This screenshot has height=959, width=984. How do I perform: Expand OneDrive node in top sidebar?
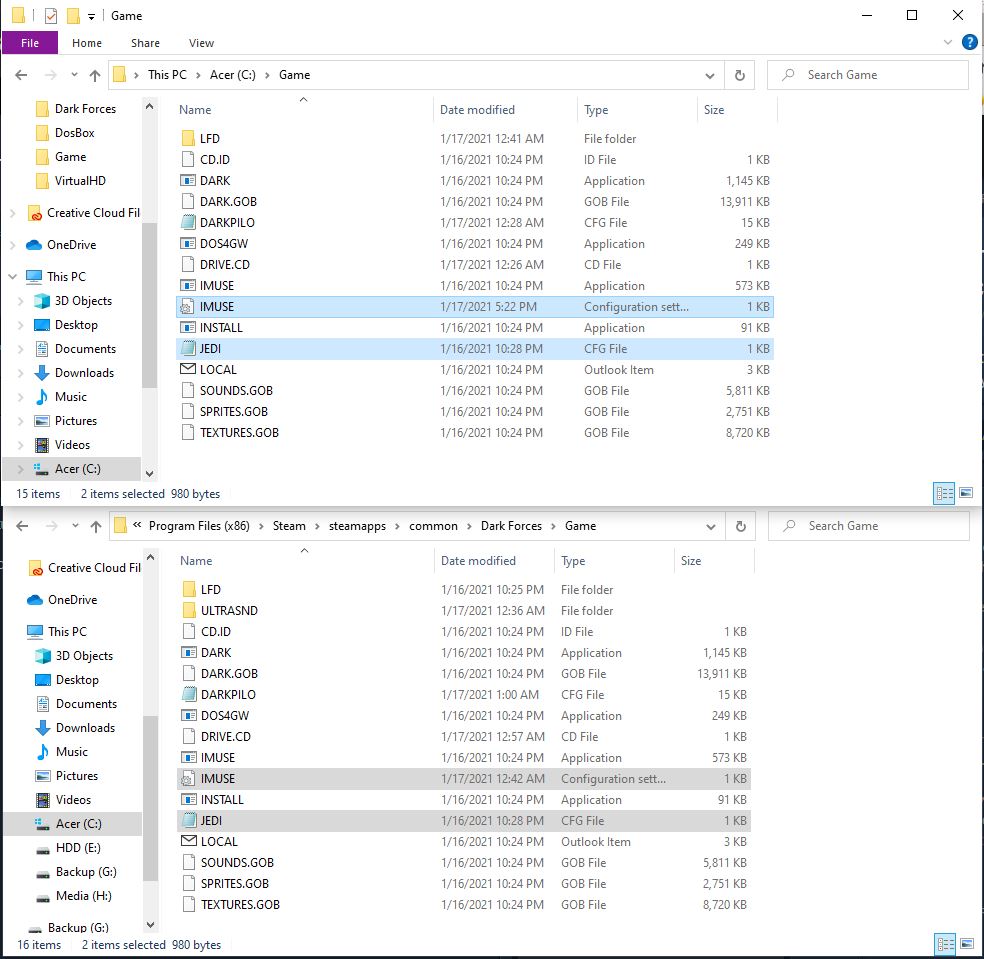13,245
